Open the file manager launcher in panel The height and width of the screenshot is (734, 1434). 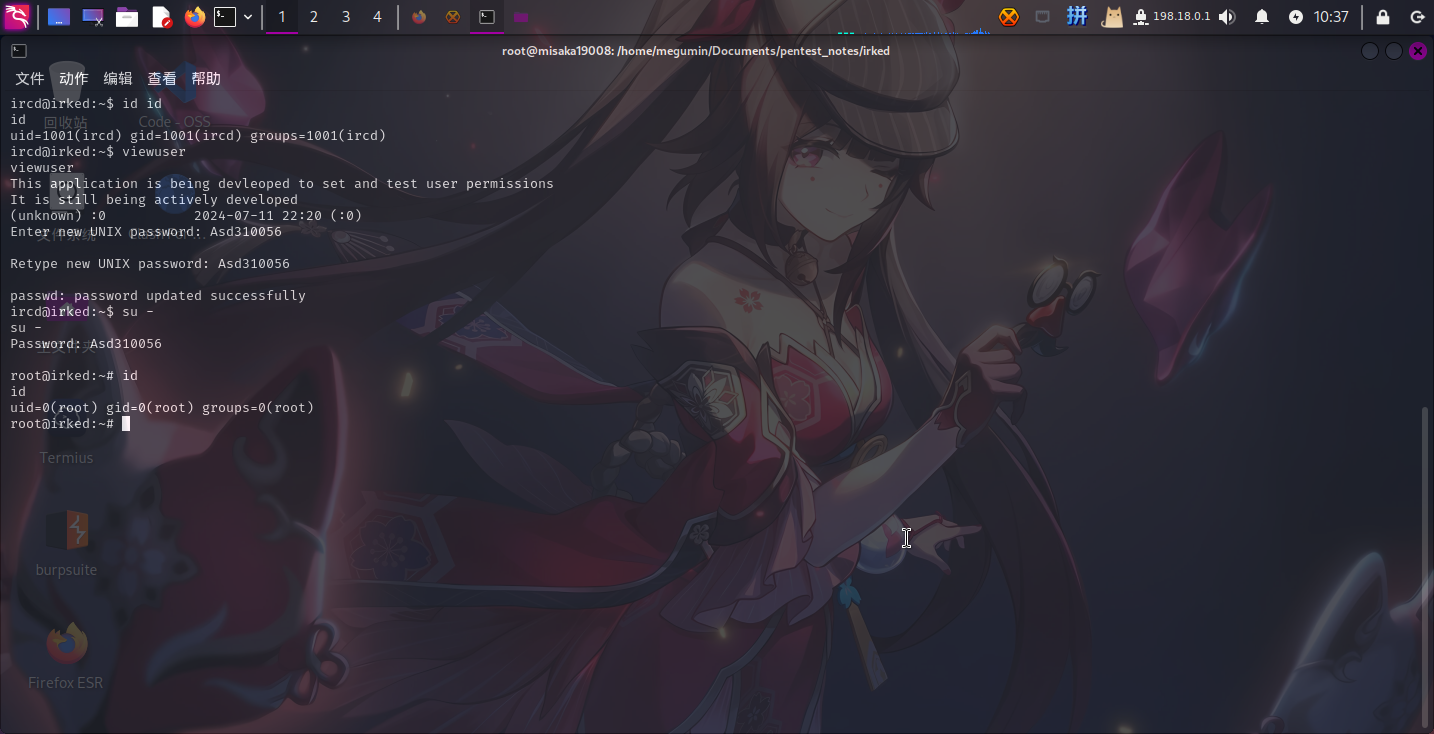coord(127,17)
